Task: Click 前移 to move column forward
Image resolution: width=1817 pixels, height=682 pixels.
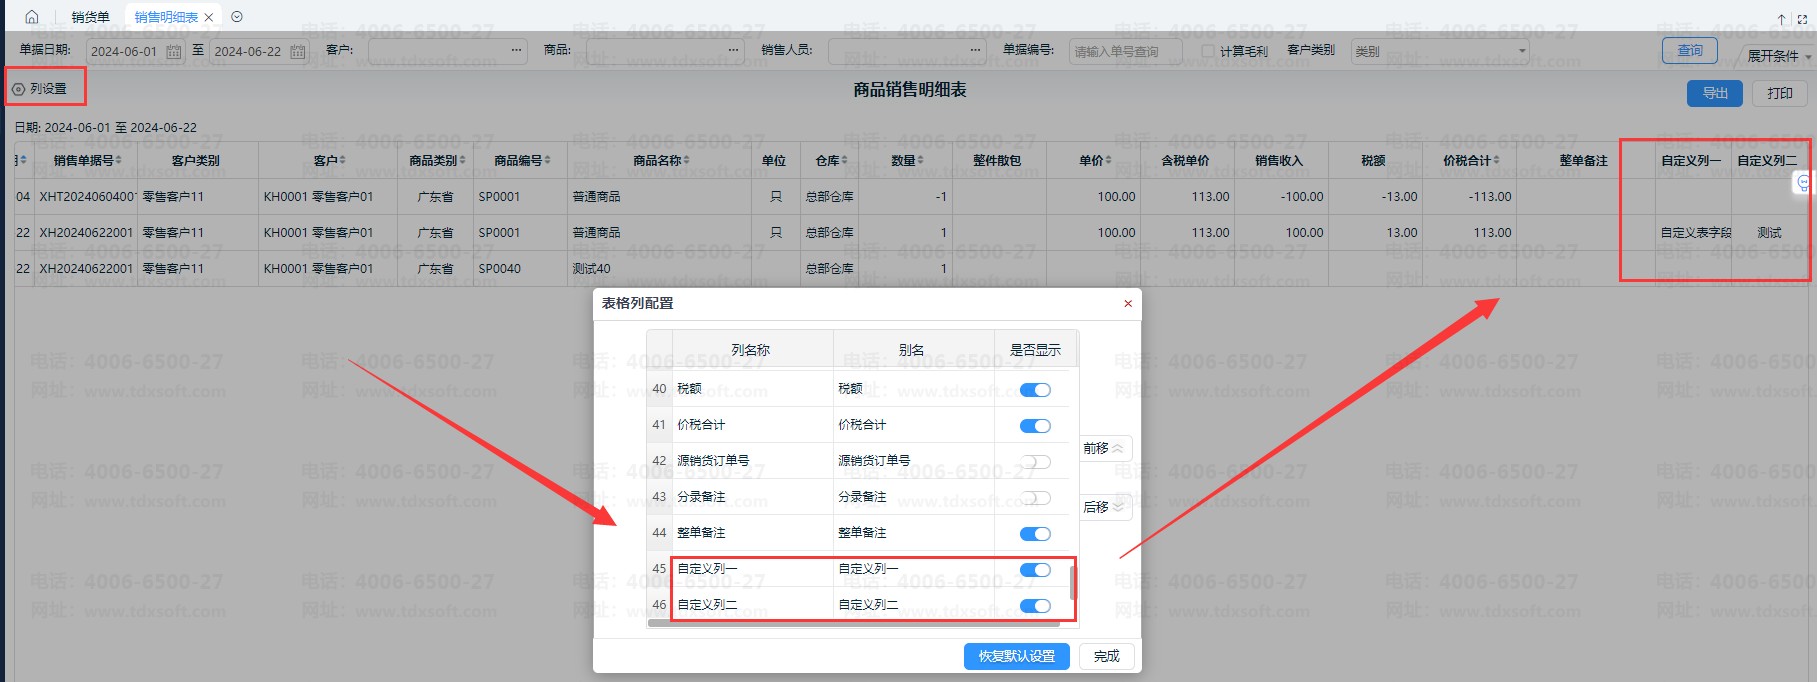Action: click(1104, 448)
